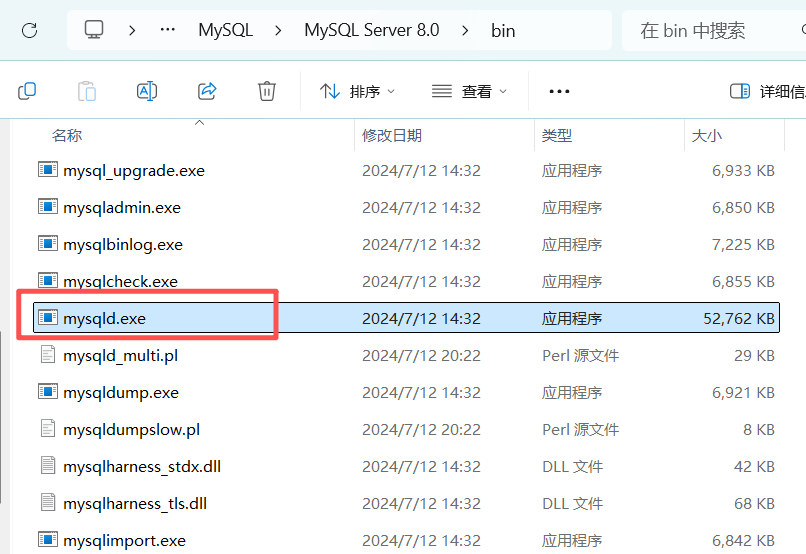
Task: Click the mysqldumpslow.pl document icon
Action: (x=48, y=429)
